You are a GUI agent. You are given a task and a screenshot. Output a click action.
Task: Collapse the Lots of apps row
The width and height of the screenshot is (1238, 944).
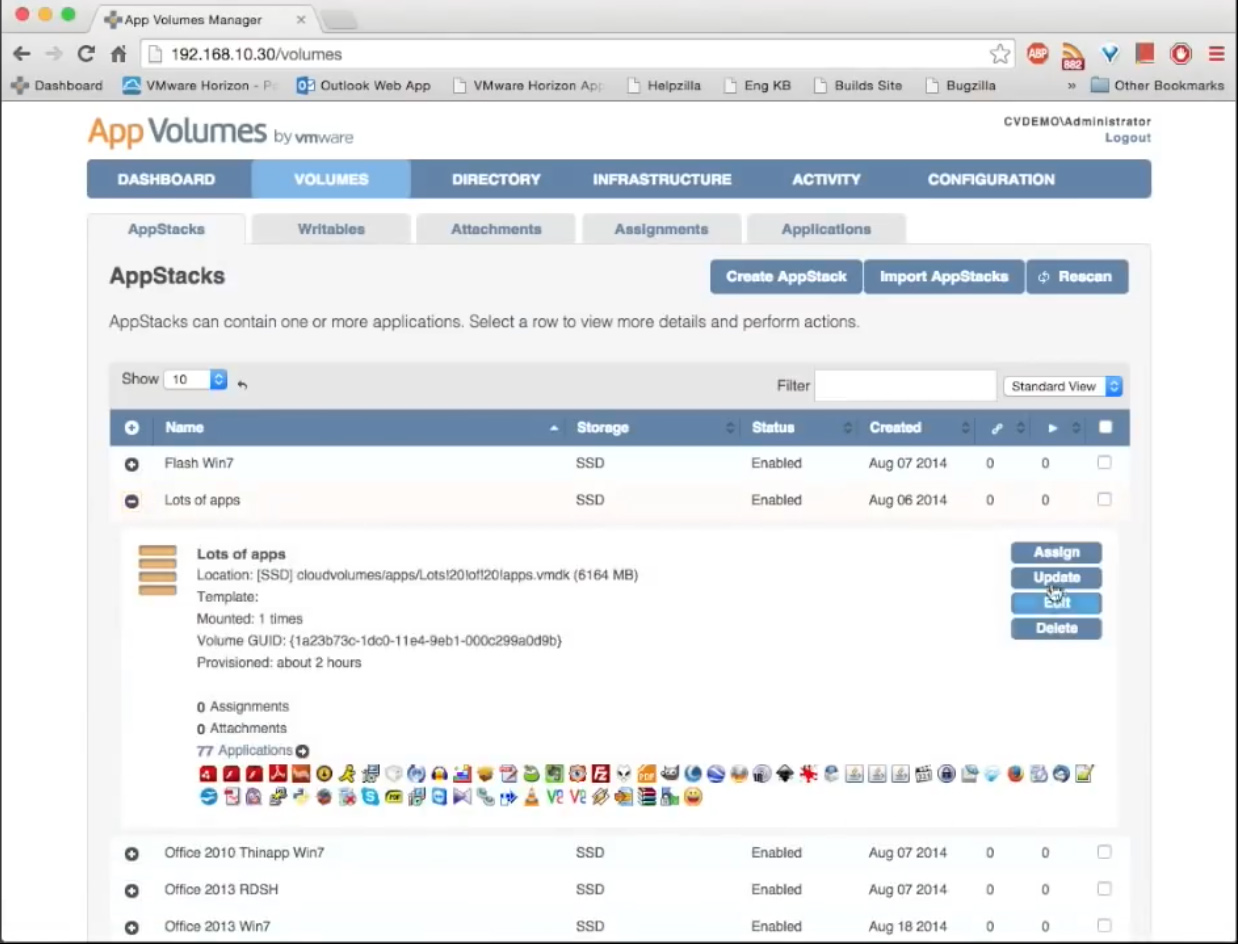tap(131, 501)
